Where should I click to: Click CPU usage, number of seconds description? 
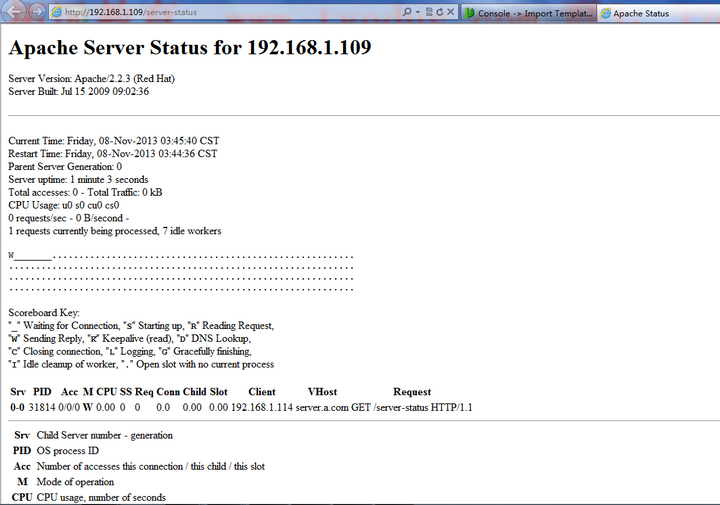pyautogui.click(x=101, y=497)
